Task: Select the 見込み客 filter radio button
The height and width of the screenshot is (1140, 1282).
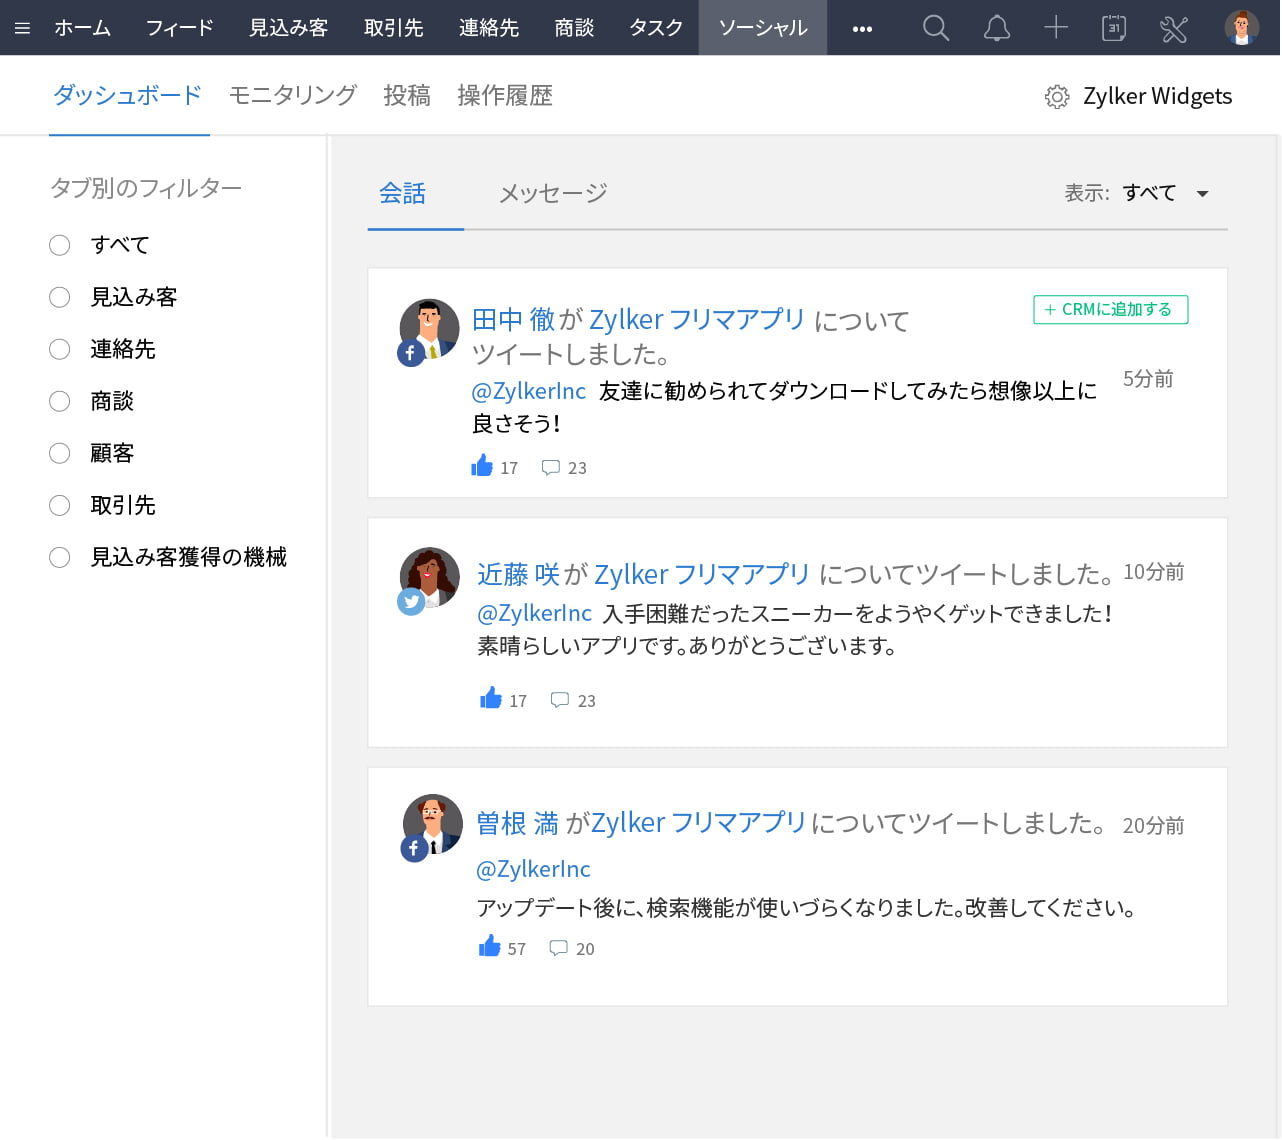Action: coord(60,297)
